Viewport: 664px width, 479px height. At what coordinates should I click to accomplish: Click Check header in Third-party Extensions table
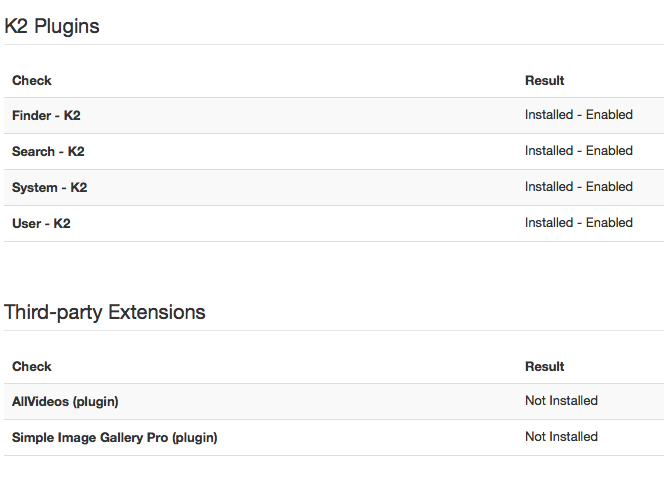coord(32,366)
